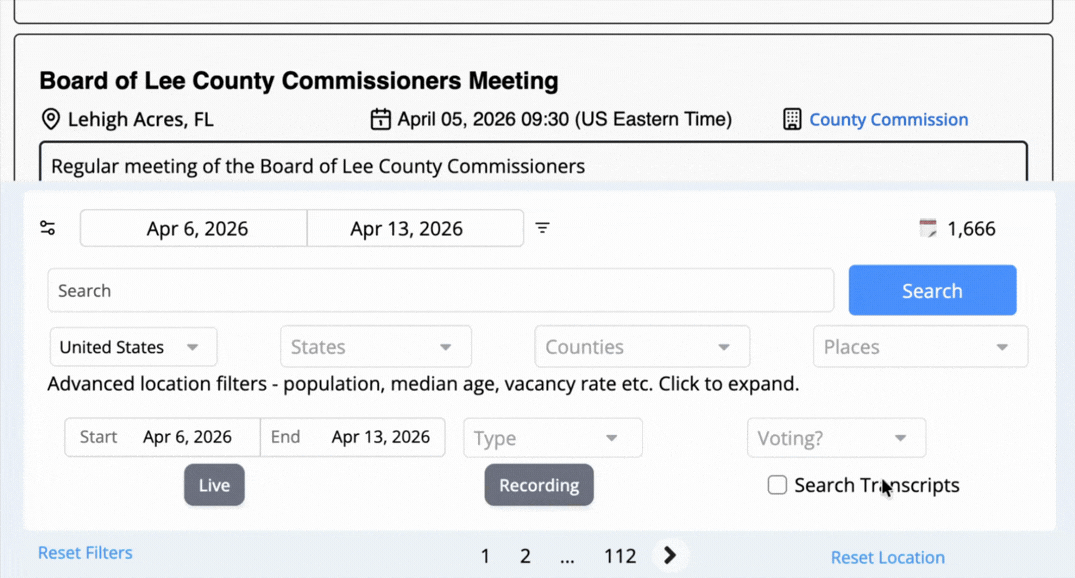
Task: Click the meeting date calendar icon
Action: coord(380,119)
